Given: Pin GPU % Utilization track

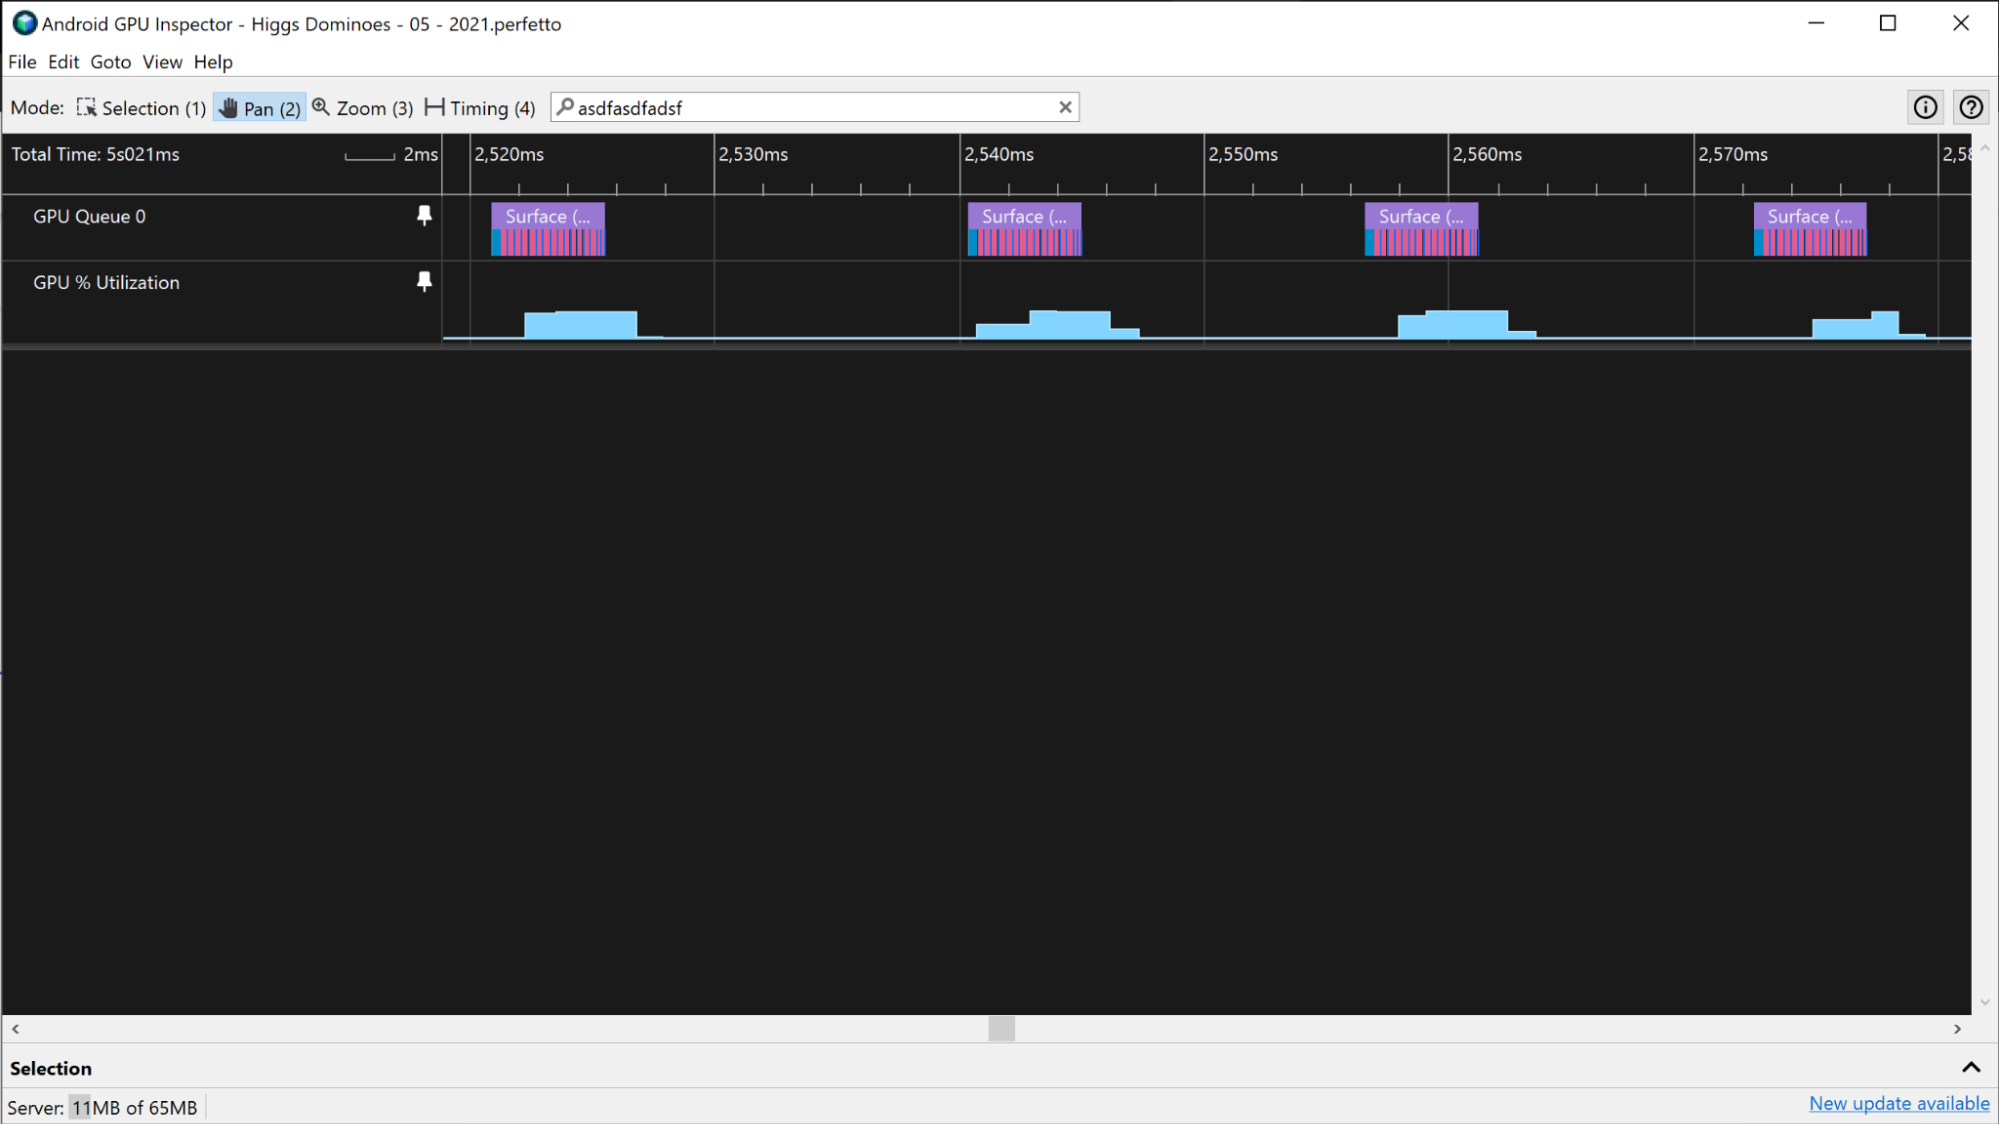Looking at the screenshot, I should tap(423, 282).
